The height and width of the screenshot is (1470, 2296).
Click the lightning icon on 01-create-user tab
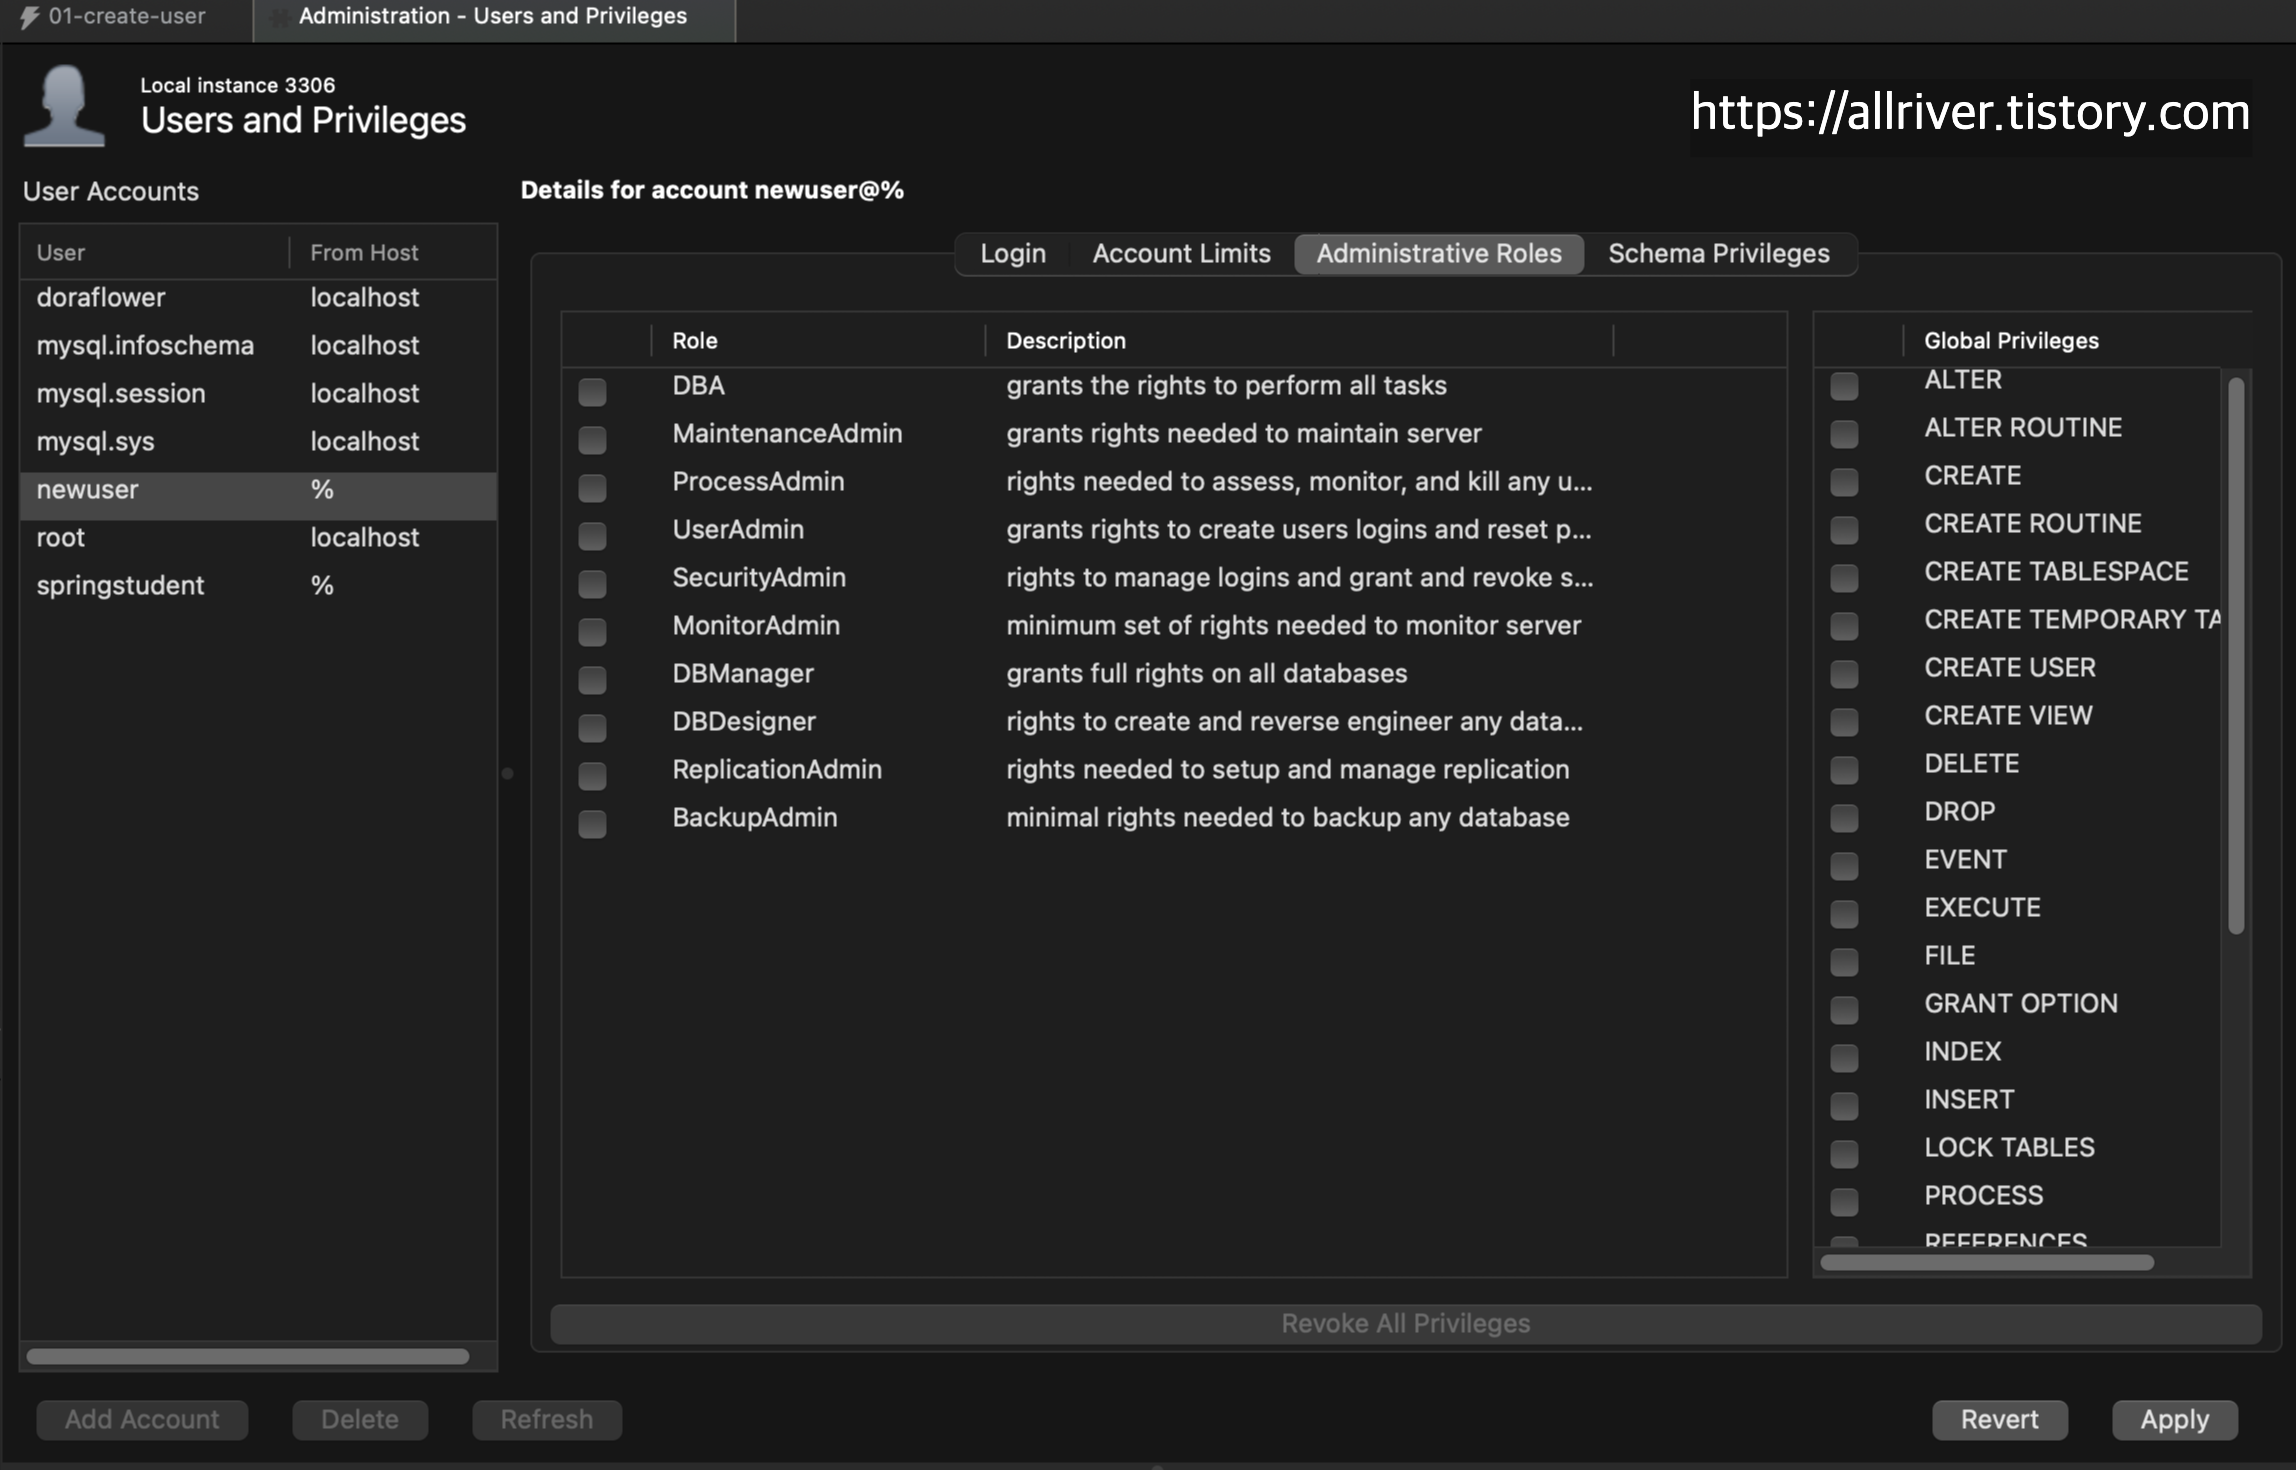coord(30,17)
